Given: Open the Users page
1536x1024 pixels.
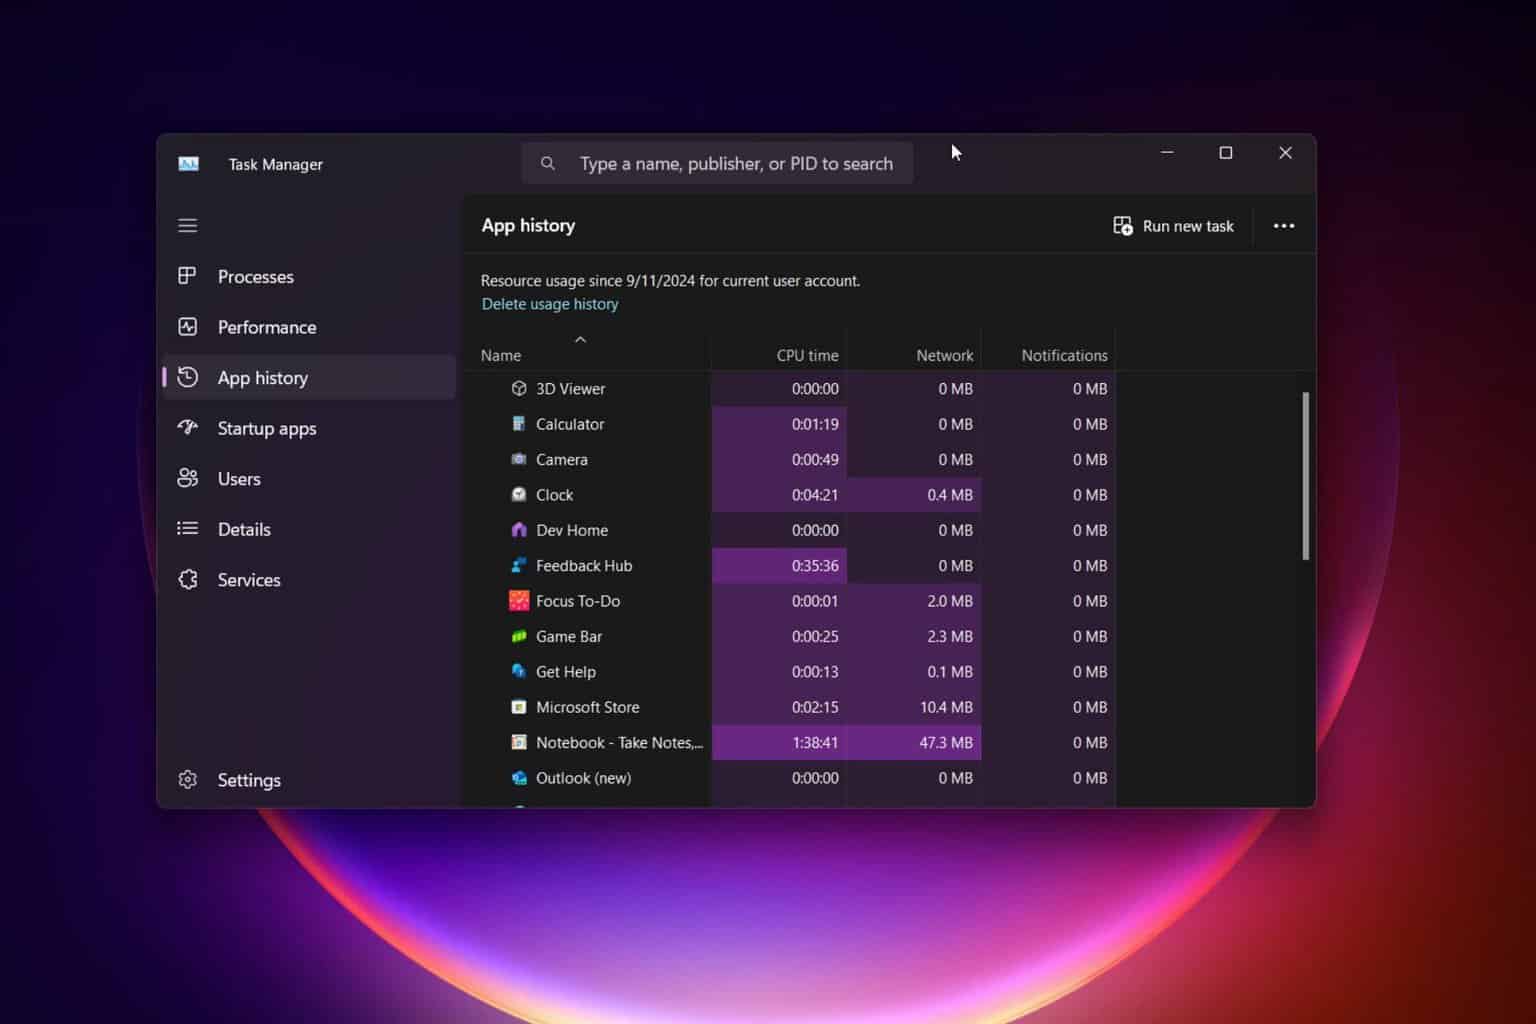Looking at the screenshot, I should pos(309,478).
